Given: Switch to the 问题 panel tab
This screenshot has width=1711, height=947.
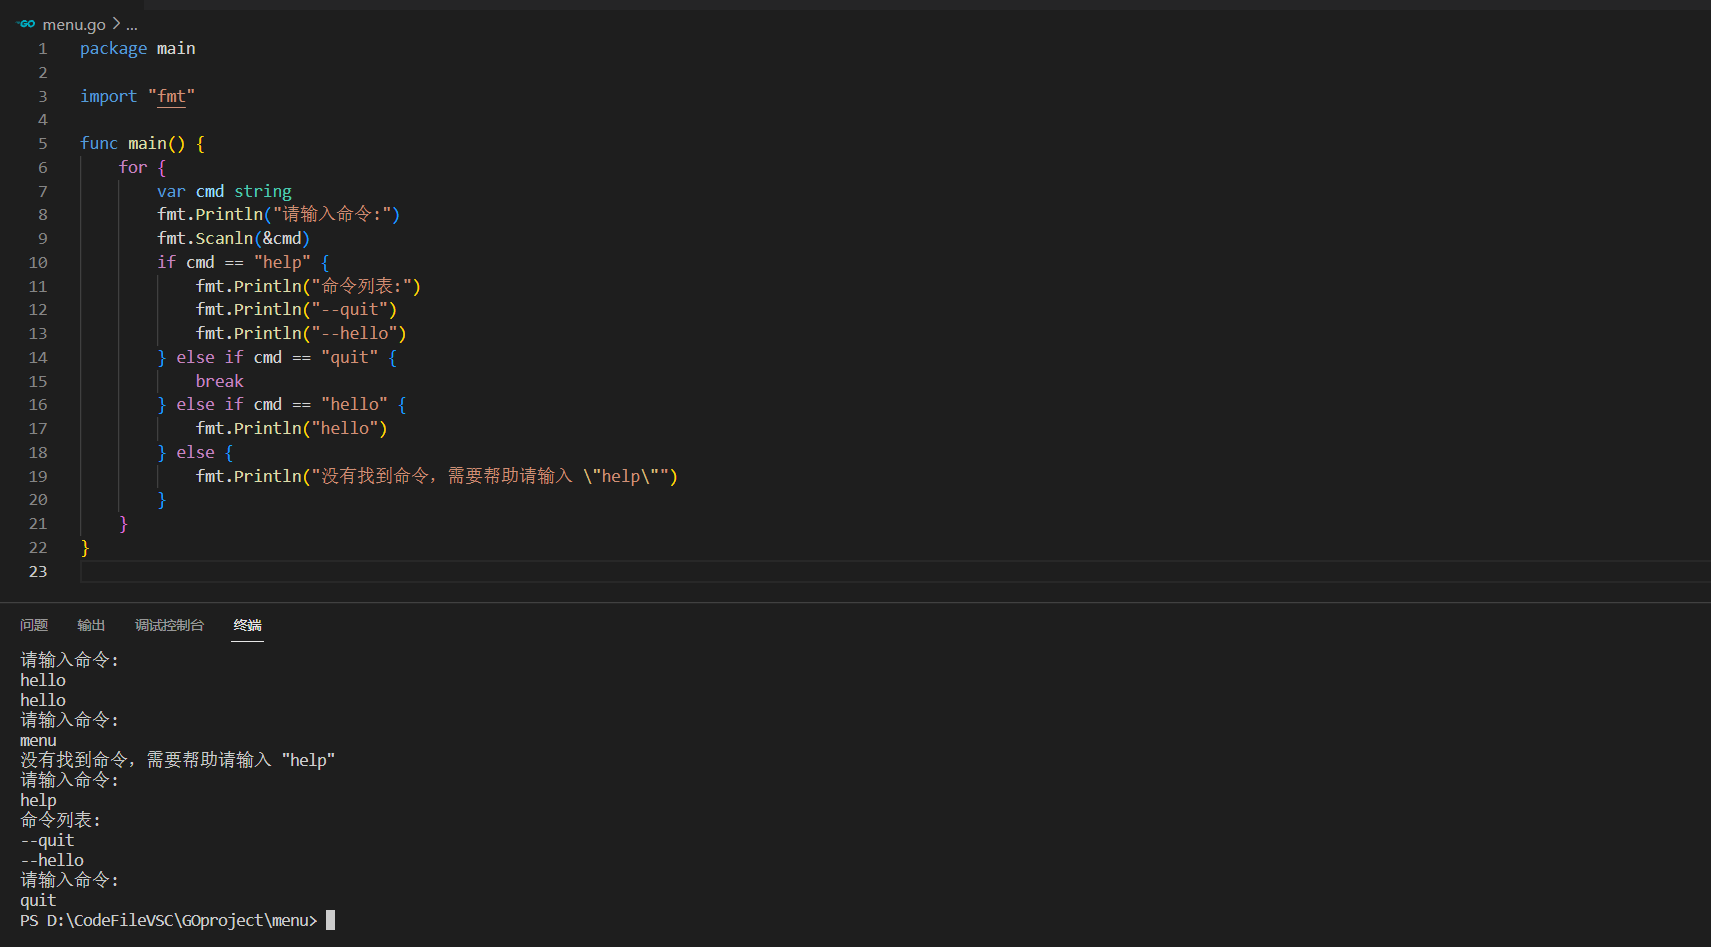Looking at the screenshot, I should point(33,625).
